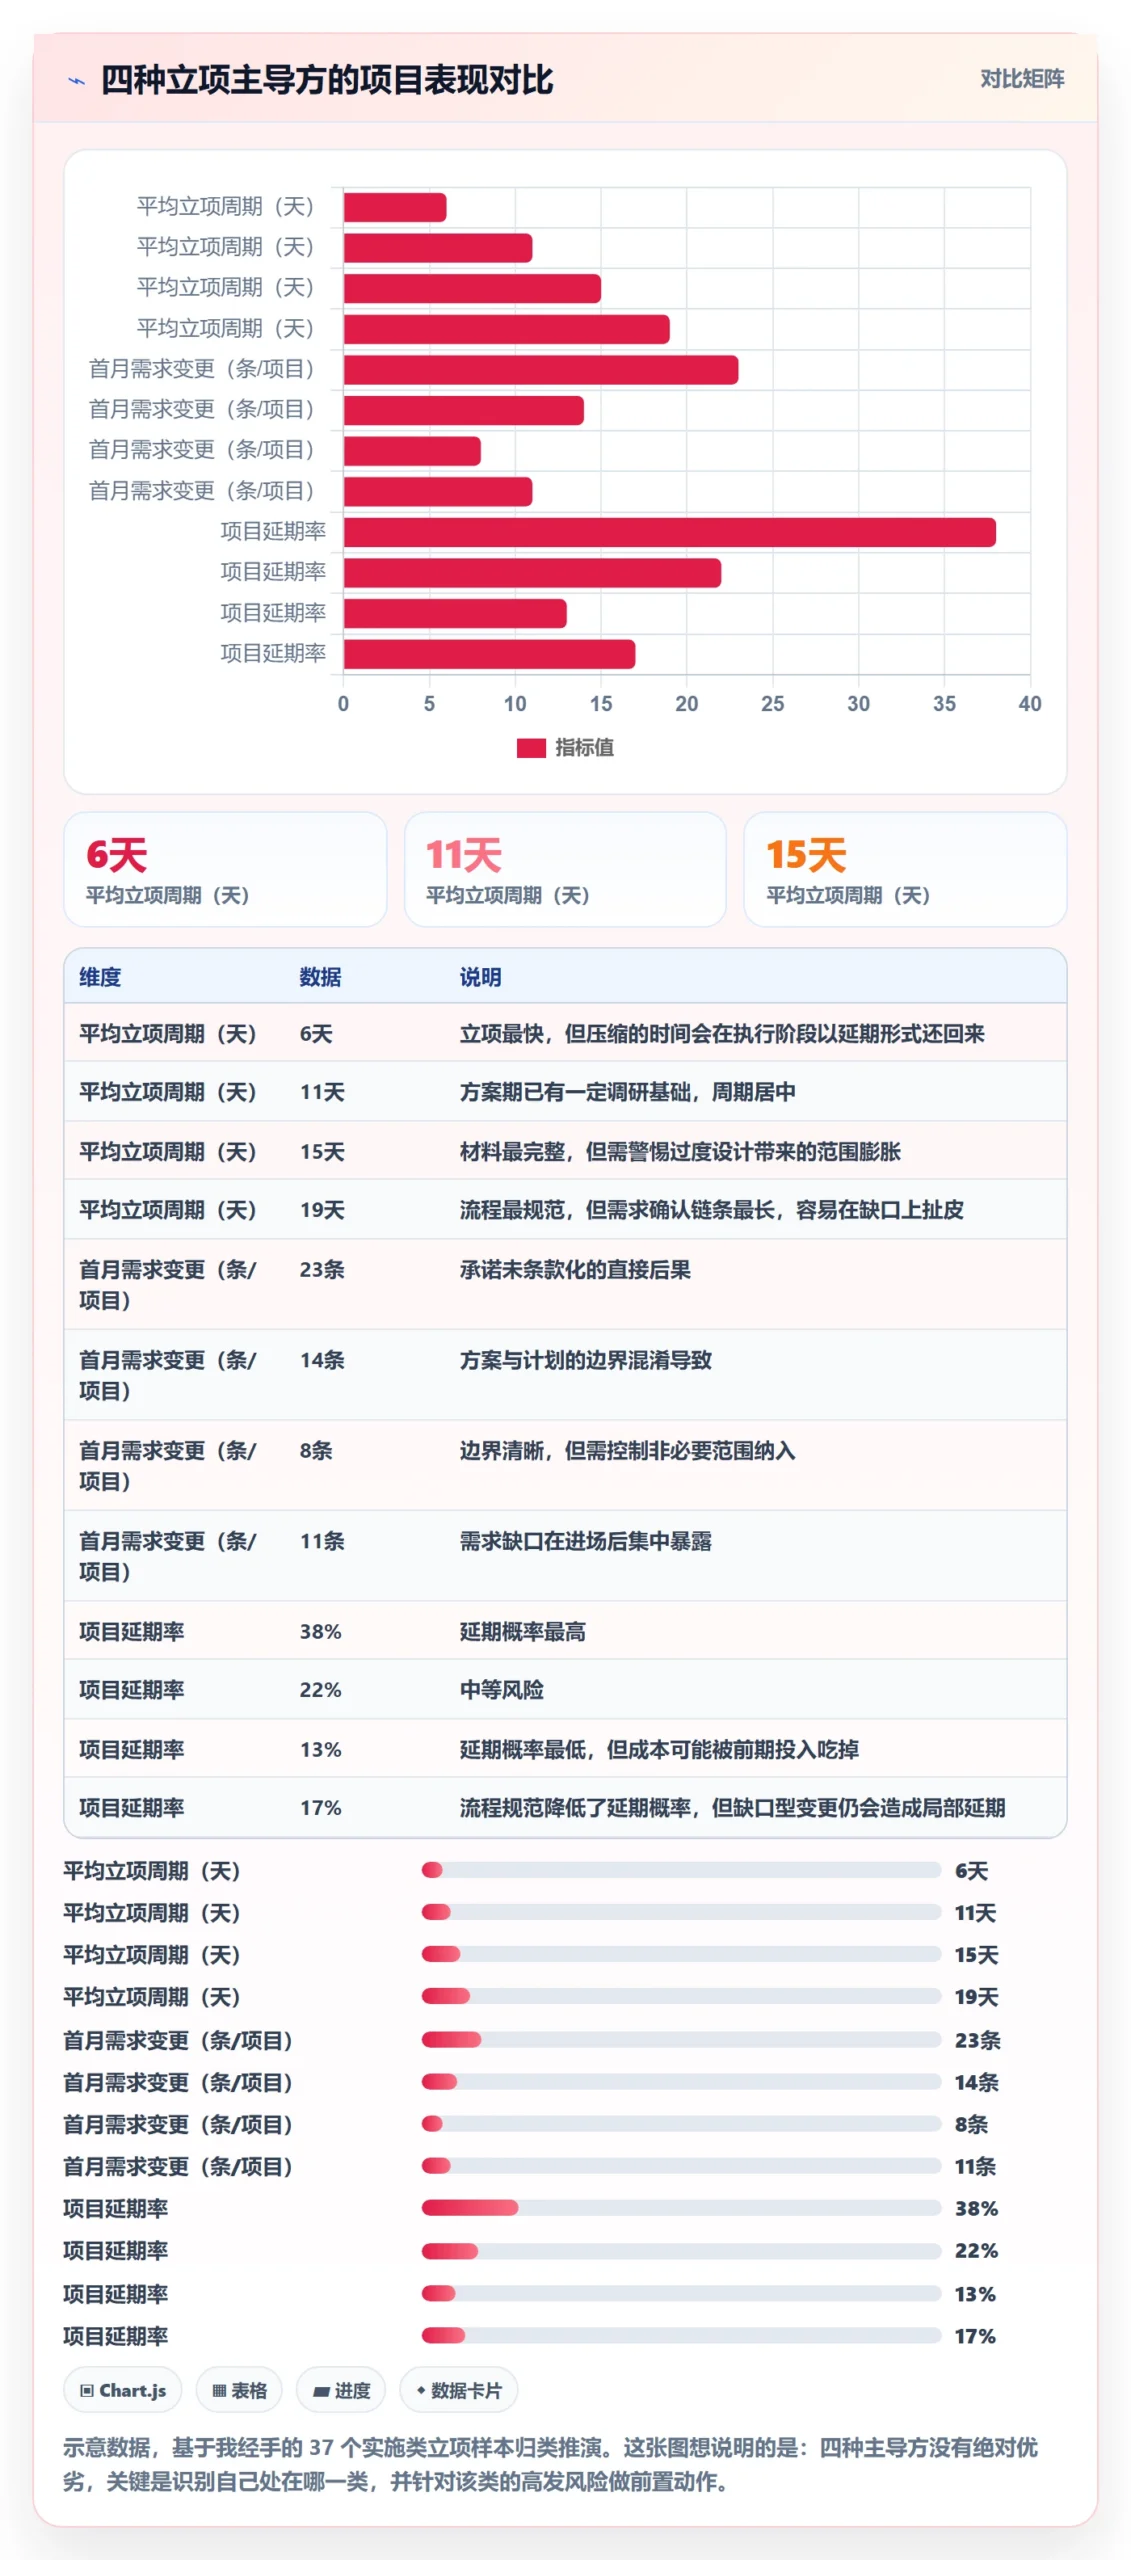The width and height of the screenshot is (1131, 2560).
Task: Click the 22% cell in the table
Action: tap(320, 1689)
